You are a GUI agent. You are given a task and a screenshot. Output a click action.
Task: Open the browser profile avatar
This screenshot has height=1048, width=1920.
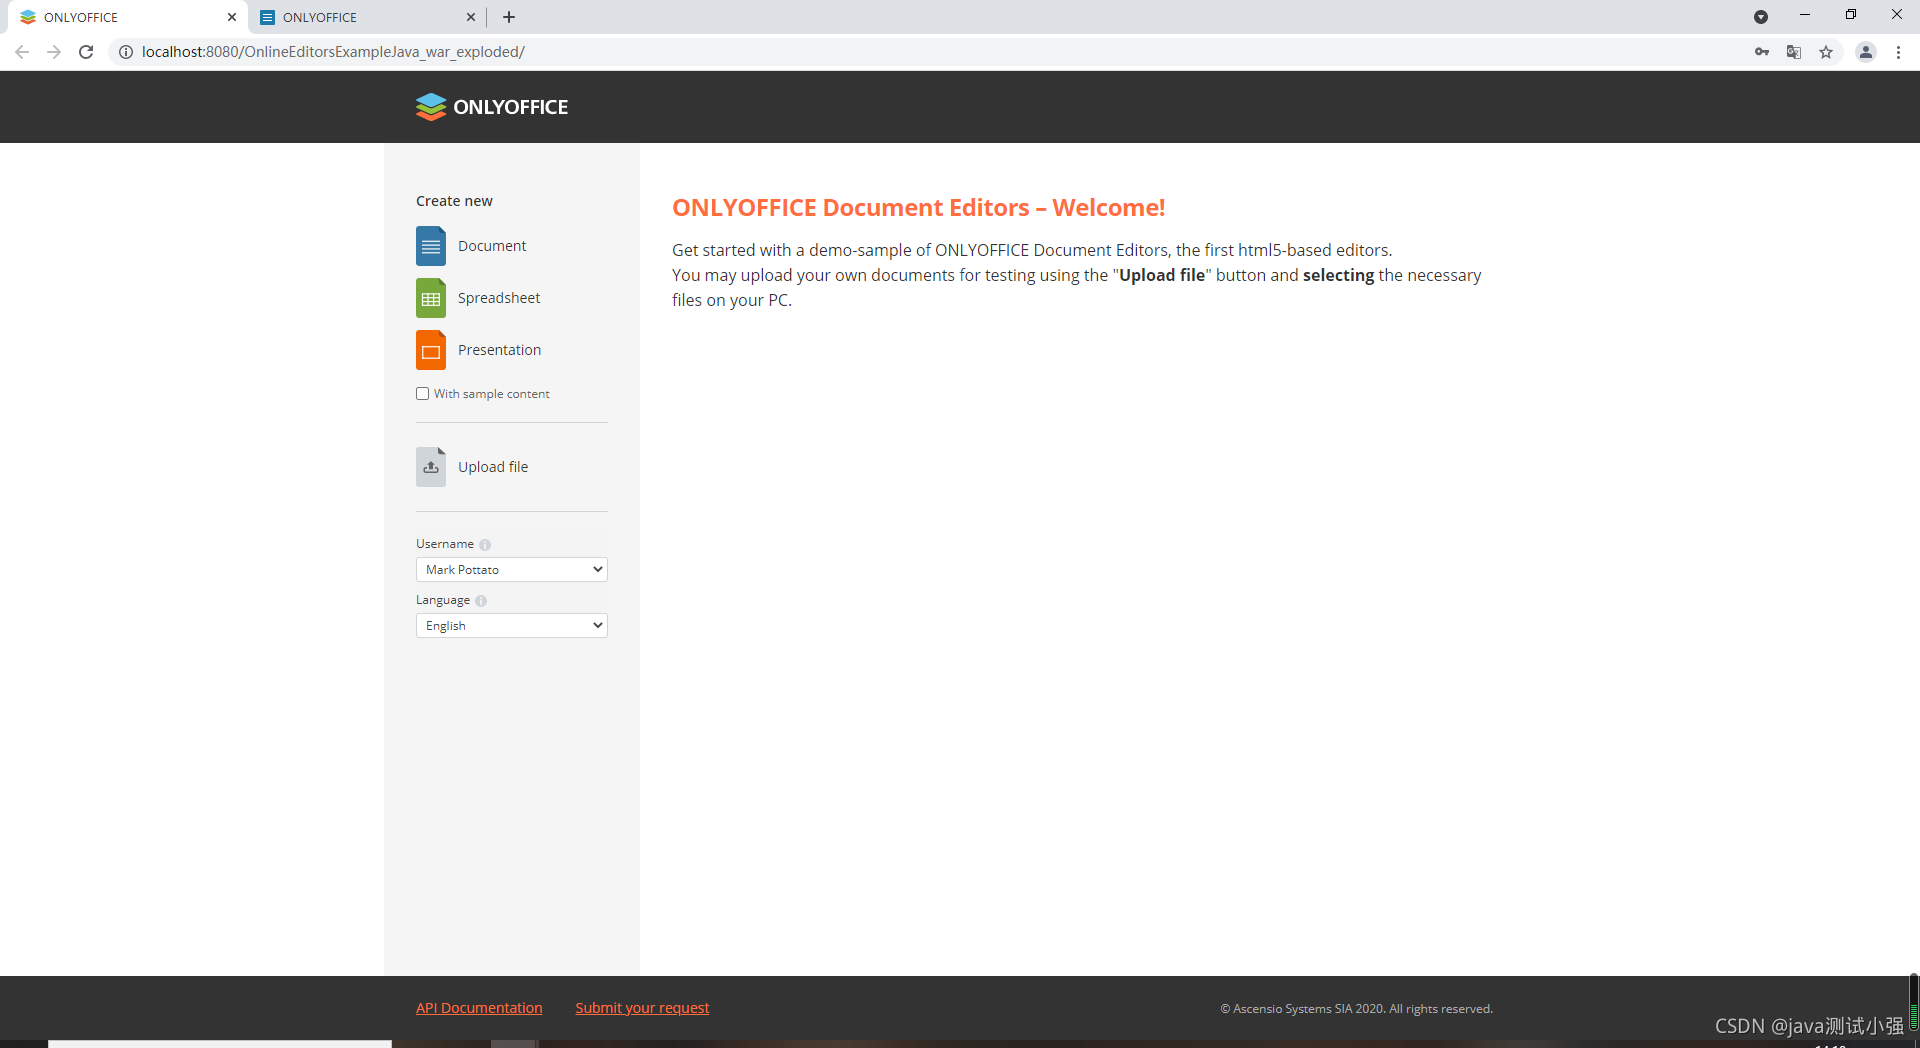tap(1866, 52)
